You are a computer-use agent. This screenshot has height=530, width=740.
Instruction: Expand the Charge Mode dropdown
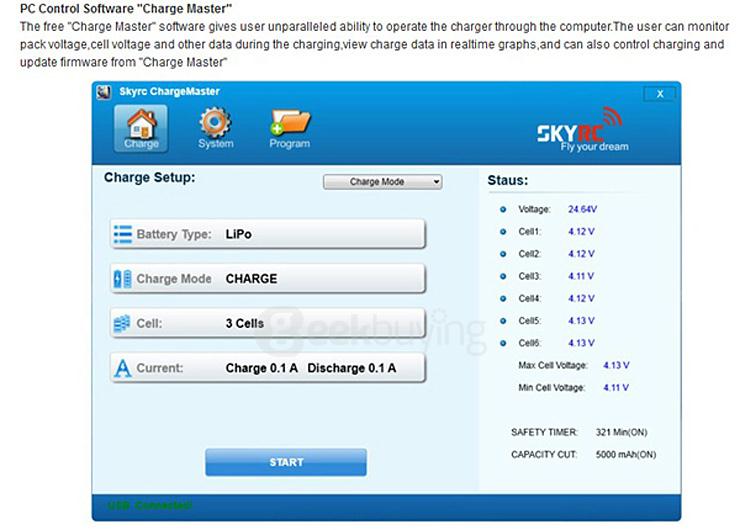[383, 182]
